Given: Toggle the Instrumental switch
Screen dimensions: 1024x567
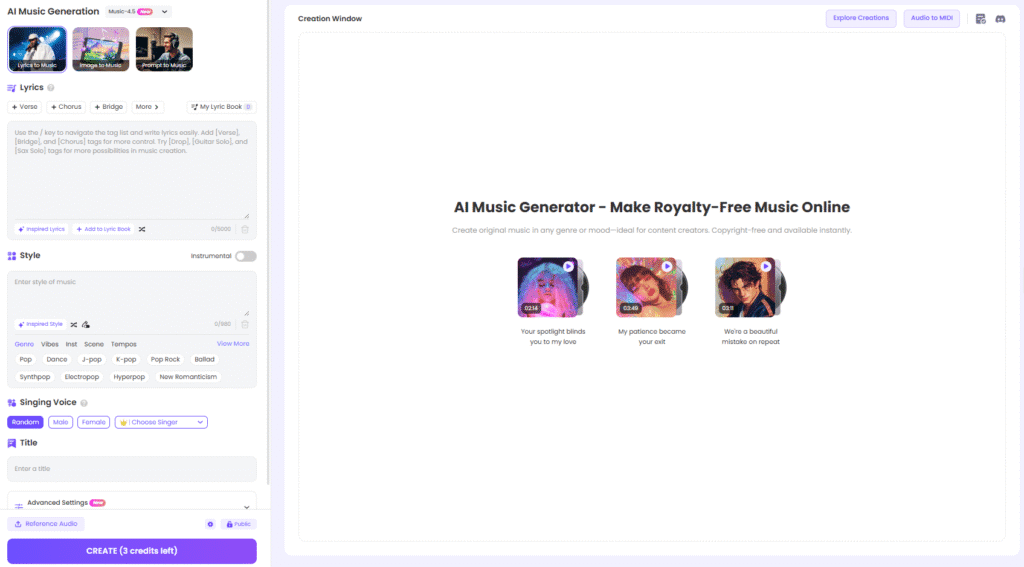Looking at the screenshot, I should (x=245, y=256).
